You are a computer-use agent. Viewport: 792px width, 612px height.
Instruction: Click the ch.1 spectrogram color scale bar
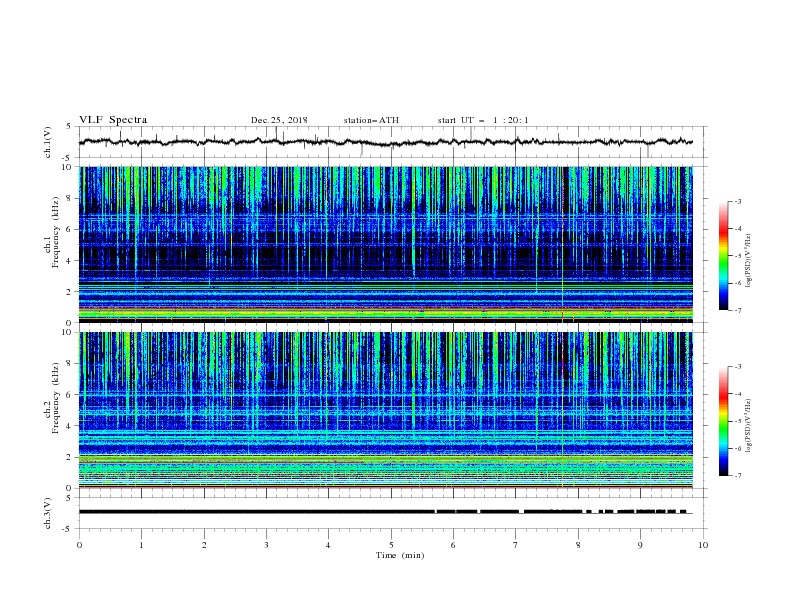click(723, 255)
